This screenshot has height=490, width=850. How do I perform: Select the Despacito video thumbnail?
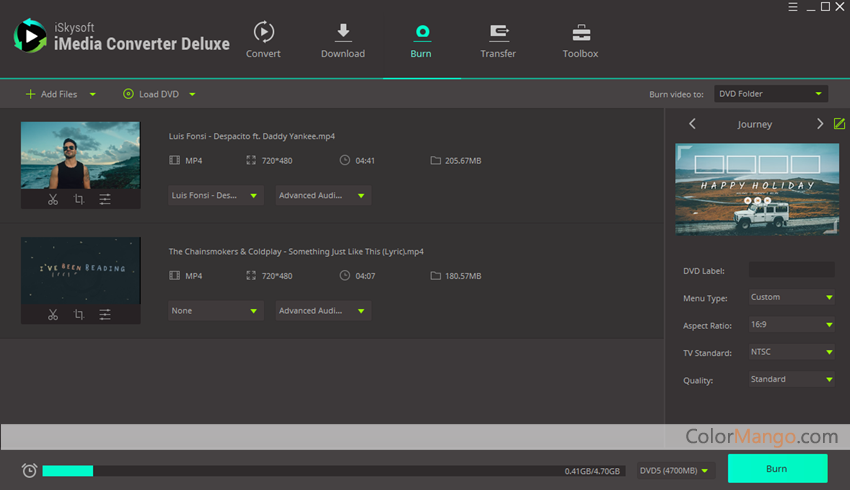tap(80, 155)
